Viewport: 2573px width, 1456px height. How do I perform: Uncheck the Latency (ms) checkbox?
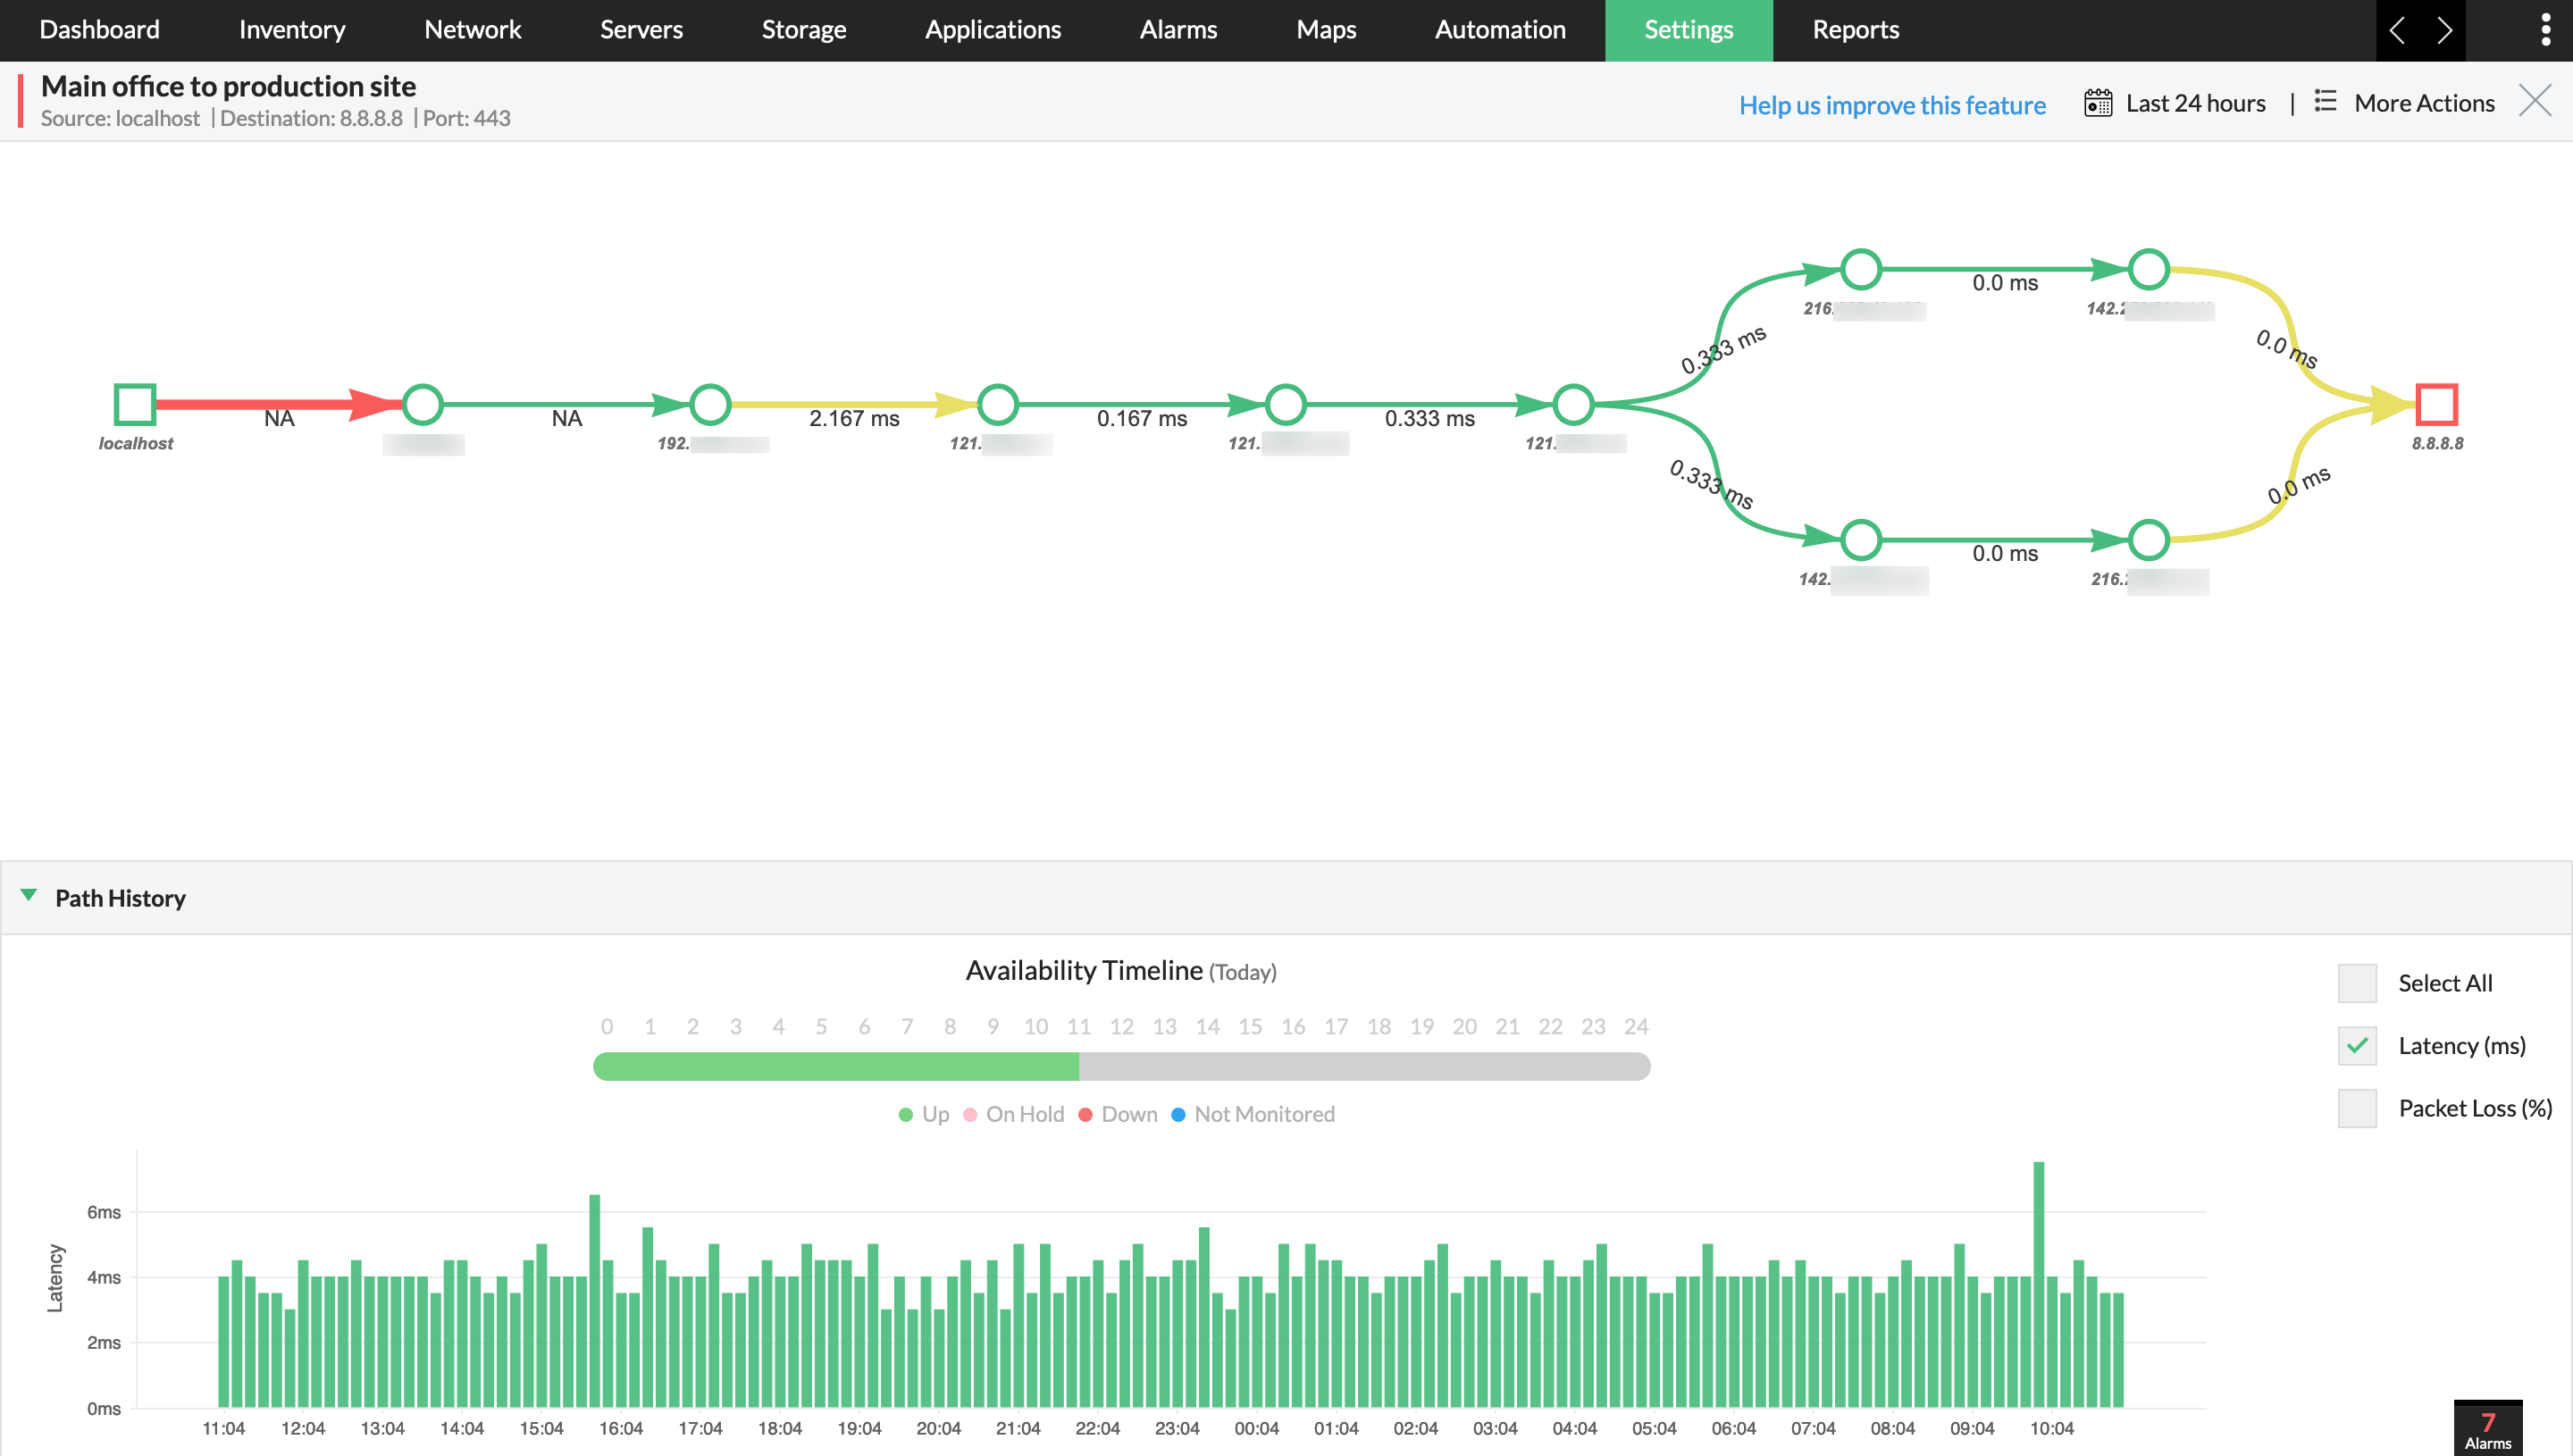[x=2356, y=1046]
